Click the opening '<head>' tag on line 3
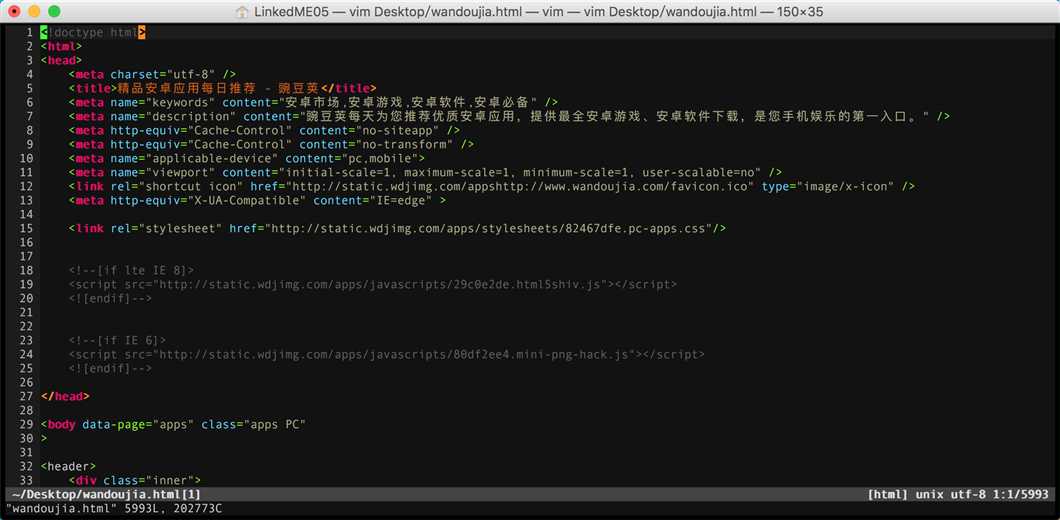The image size is (1060, 520). coord(61,60)
